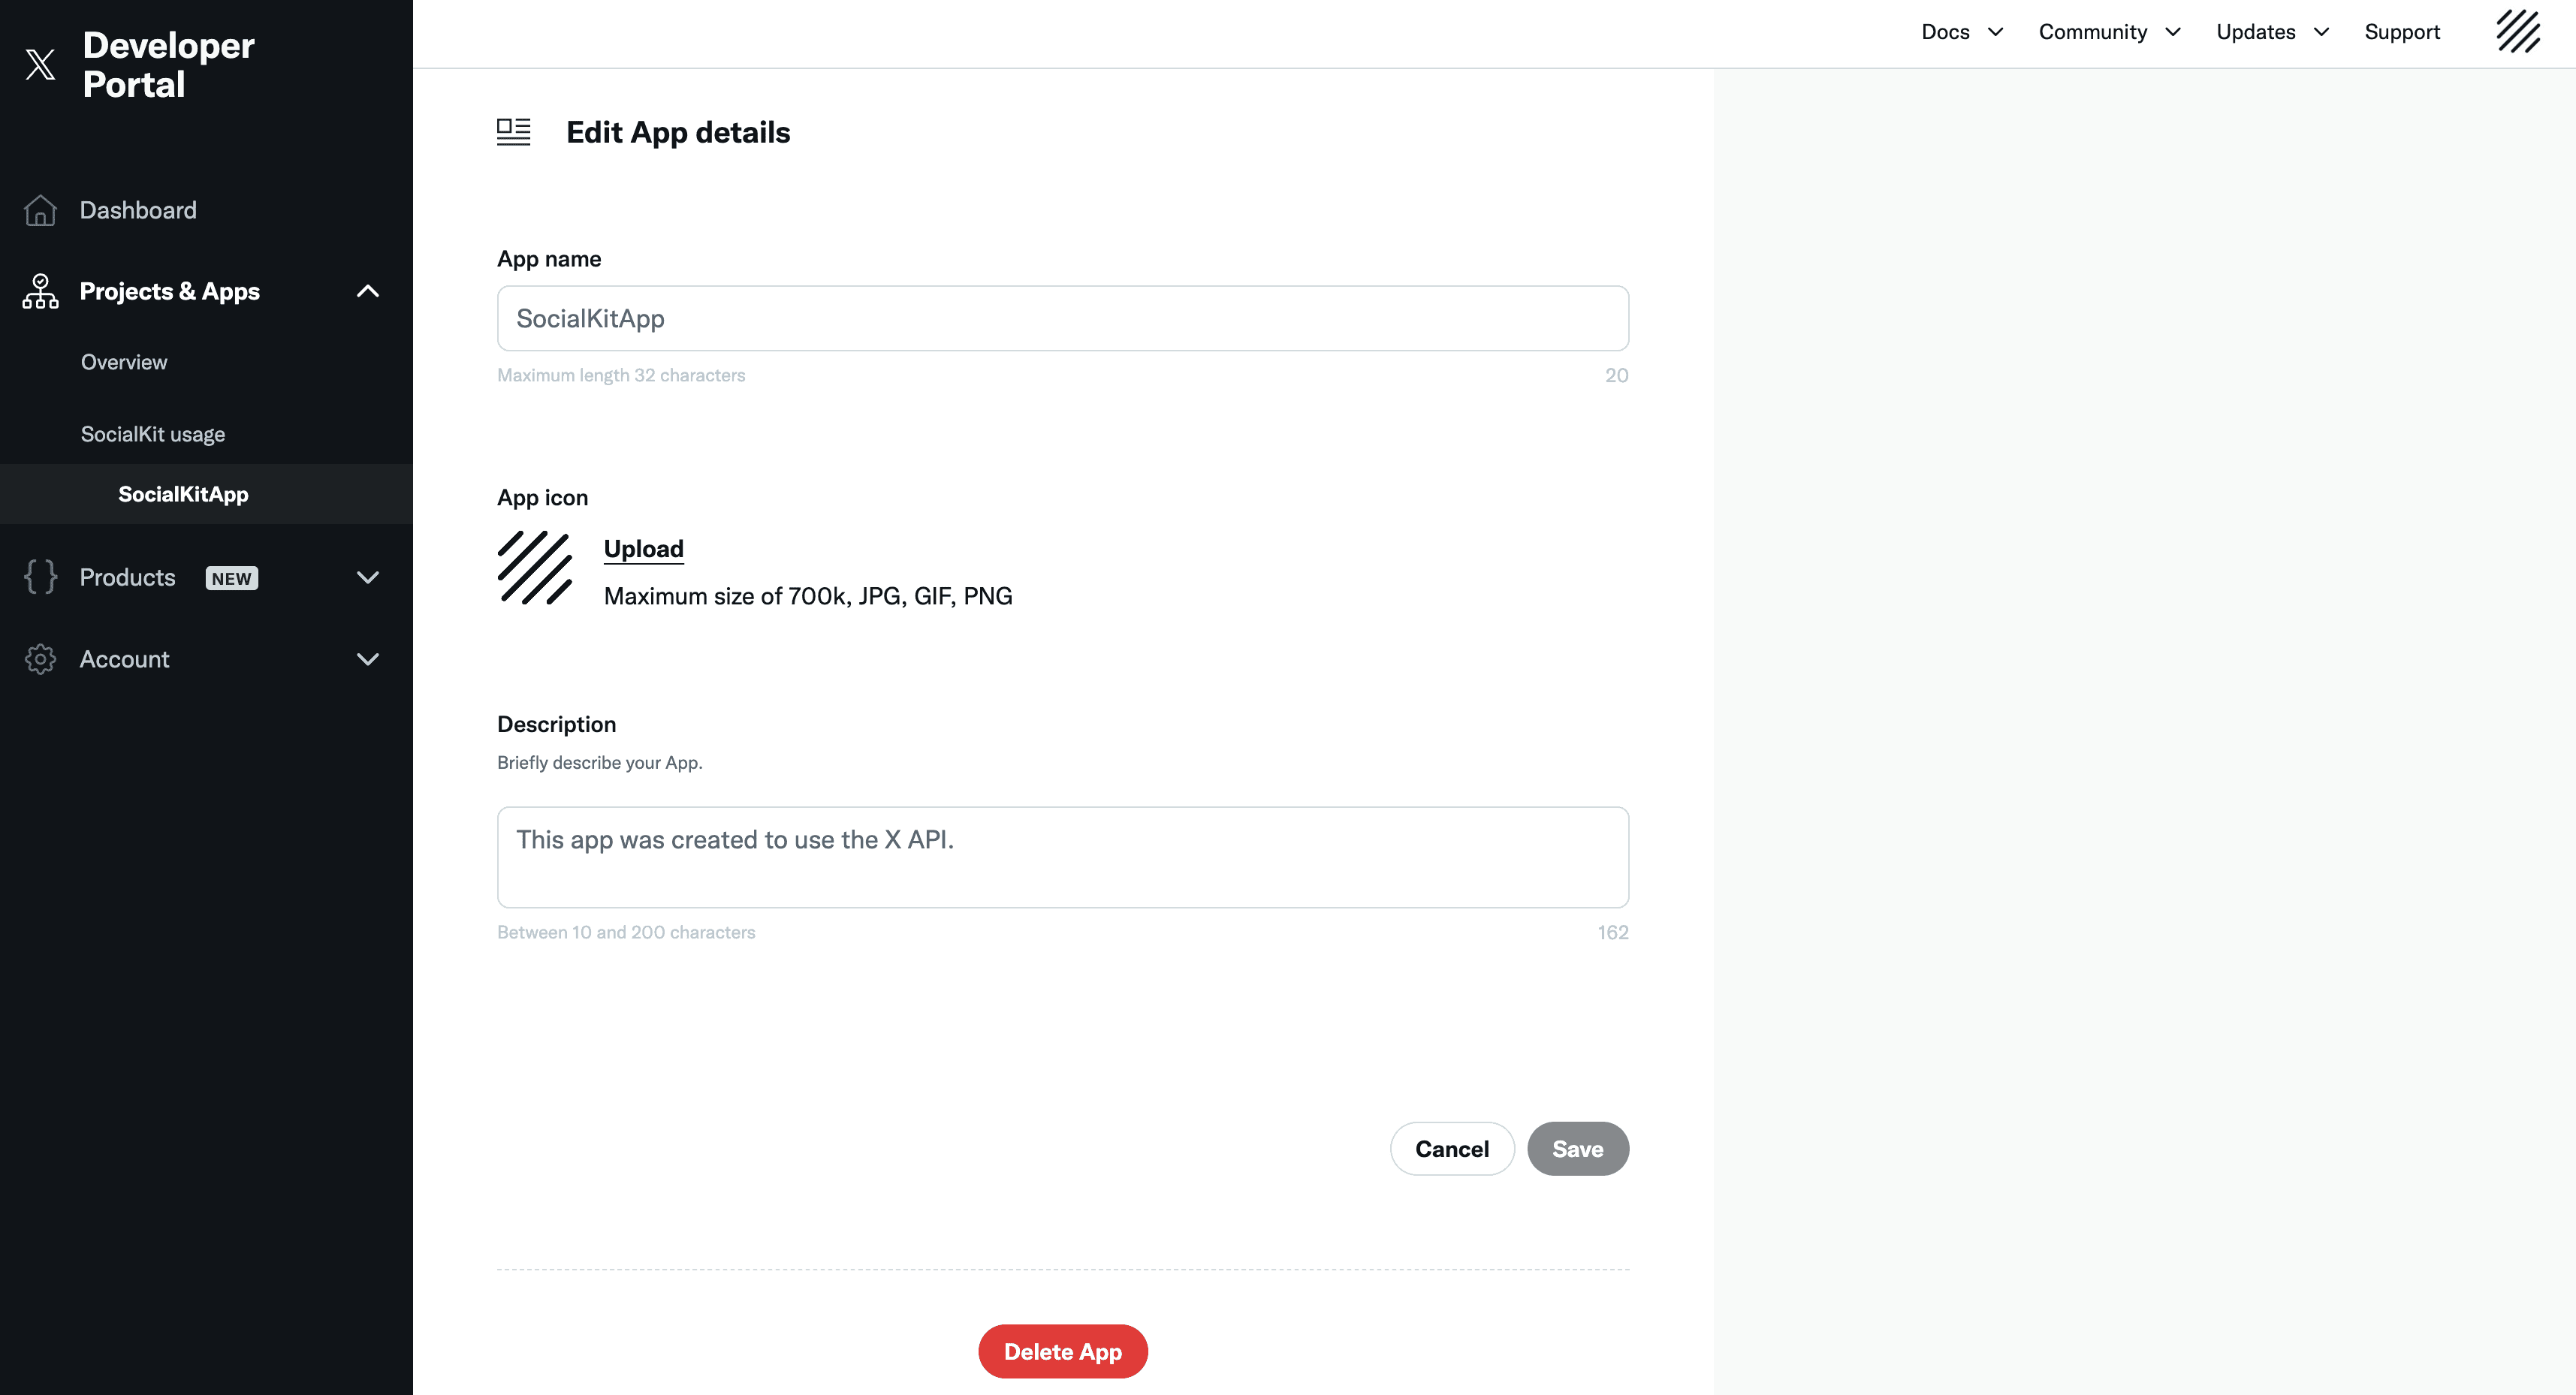Select Overview under Projects & Apps

tap(124, 362)
